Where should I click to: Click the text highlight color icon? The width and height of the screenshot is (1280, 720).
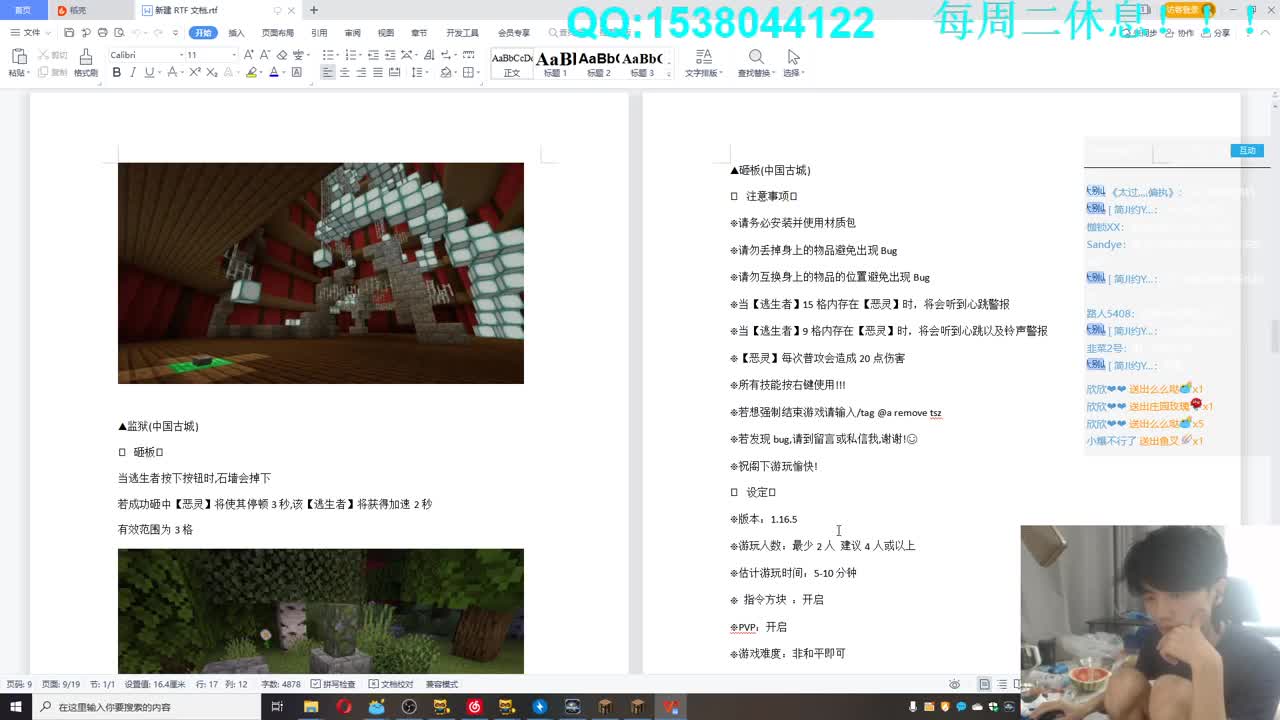click(x=251, y=73)
